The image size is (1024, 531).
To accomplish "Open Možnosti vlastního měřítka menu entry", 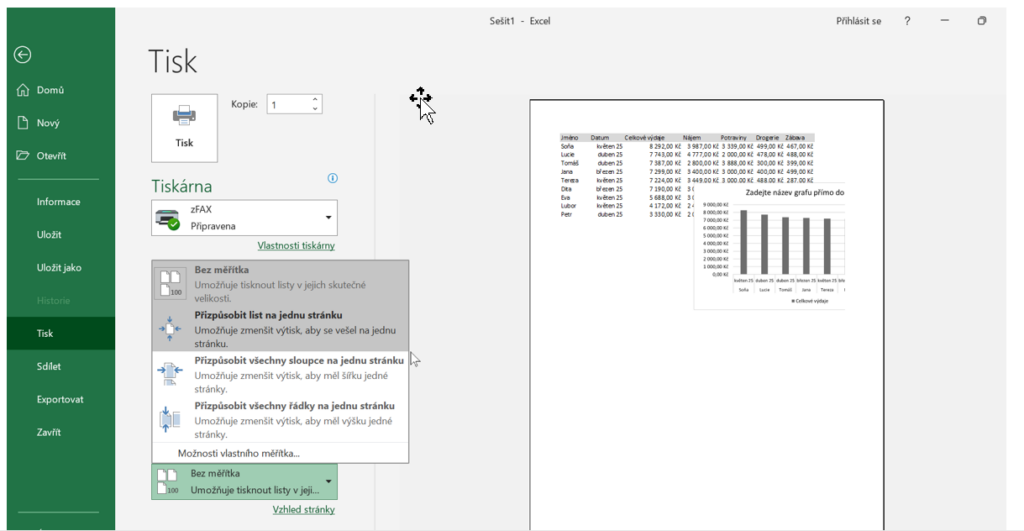I will [239, 453].
